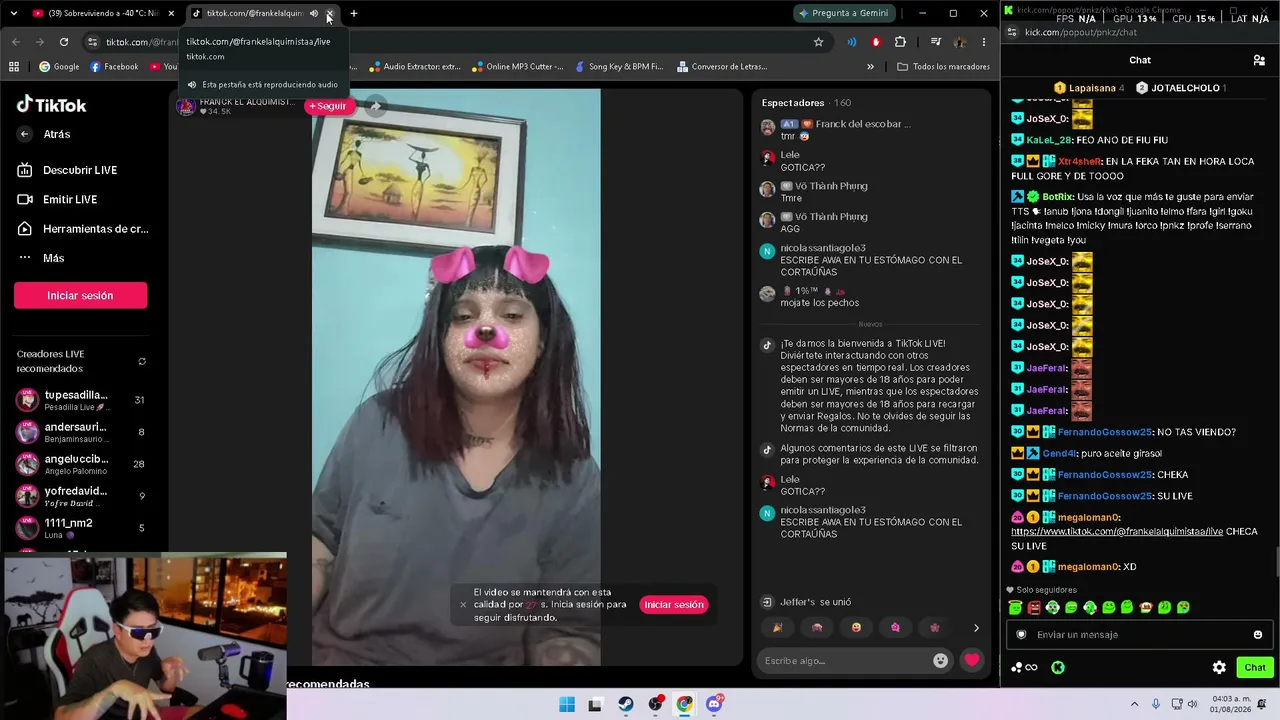Open the Song Key & BPM Finder bookmark
This screenshot has height=720, width=1280.
619,67
